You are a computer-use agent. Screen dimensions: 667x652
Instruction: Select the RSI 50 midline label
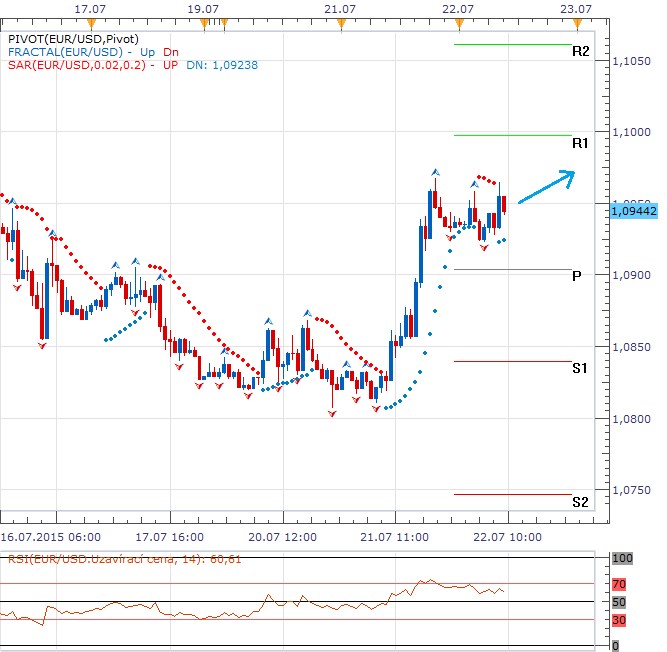pos(619,602)
